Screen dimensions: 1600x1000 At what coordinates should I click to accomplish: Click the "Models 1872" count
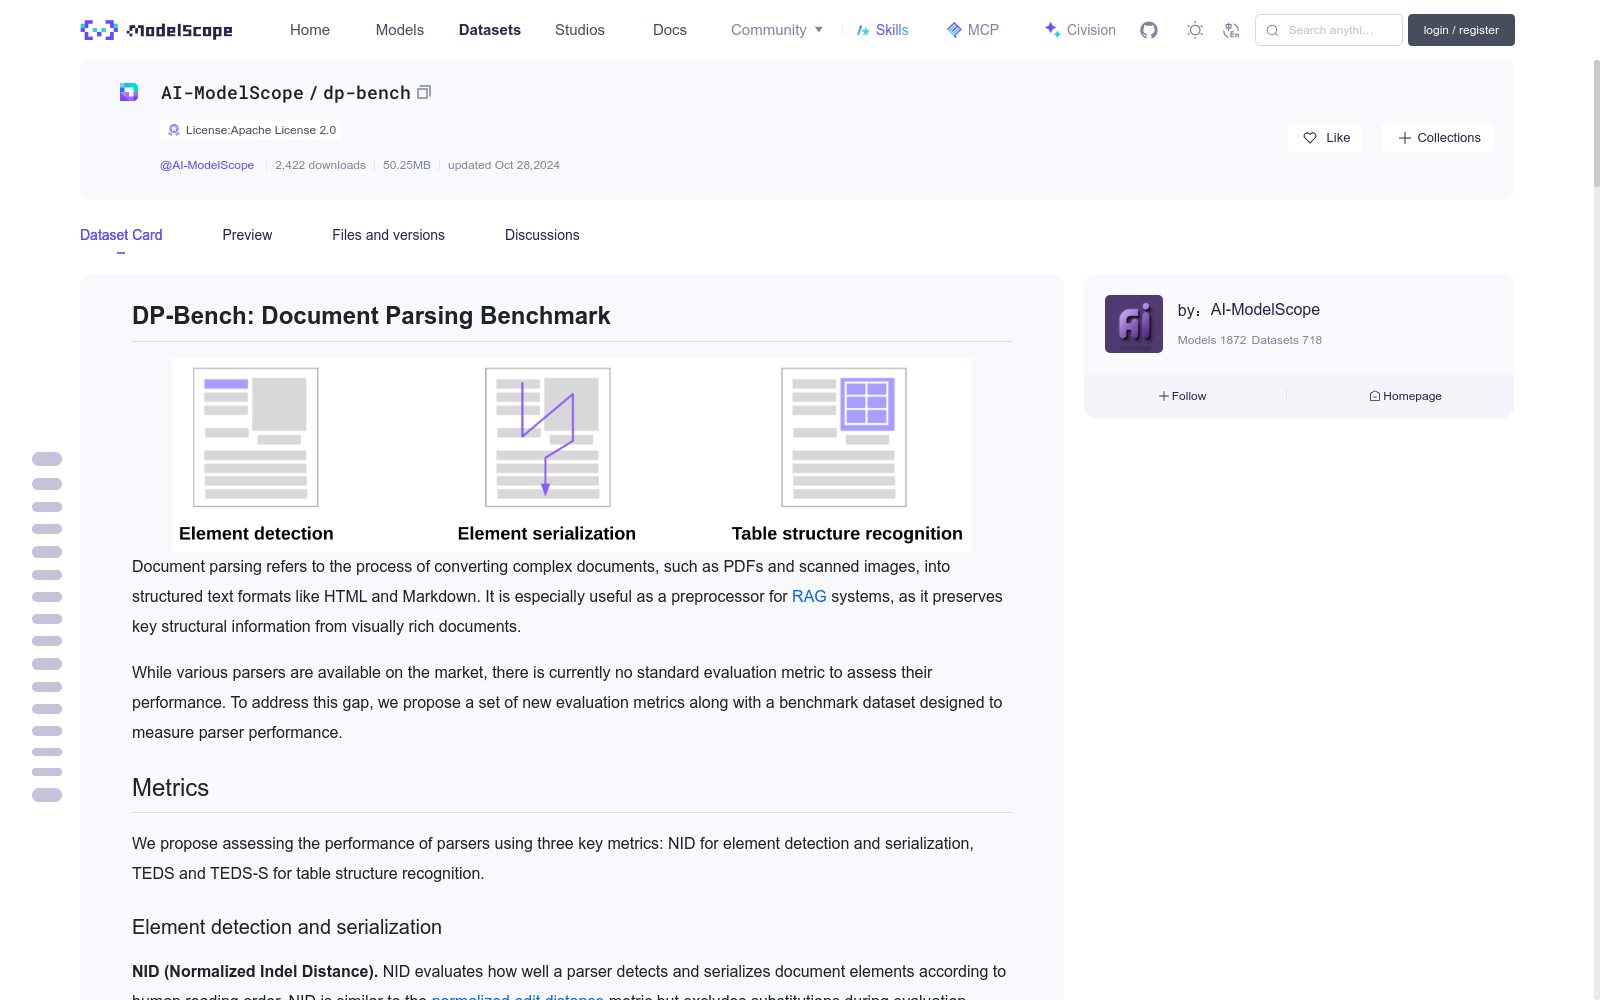pyautogui.click(x=1212, y=340)
